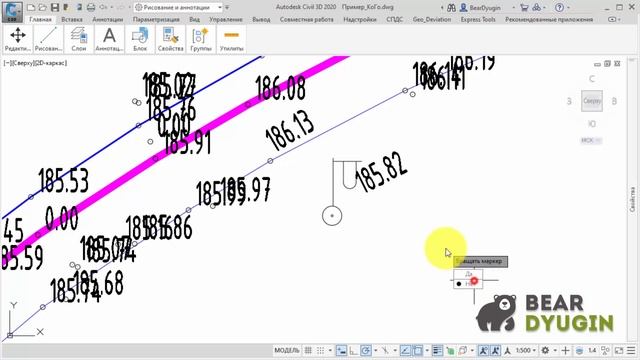
Task: Click the ViewCube east В compass letter
Action: pyautogui.click(x=614, y=101)
